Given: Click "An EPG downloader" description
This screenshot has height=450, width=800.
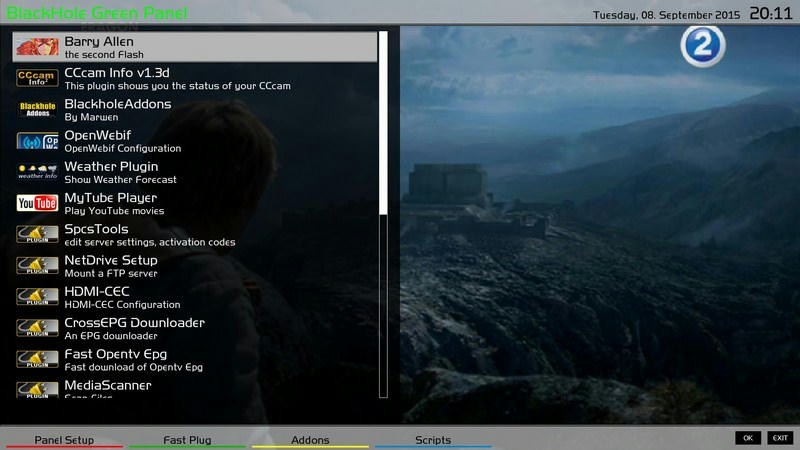Looking at the screenshot, I should click(111, 336).
